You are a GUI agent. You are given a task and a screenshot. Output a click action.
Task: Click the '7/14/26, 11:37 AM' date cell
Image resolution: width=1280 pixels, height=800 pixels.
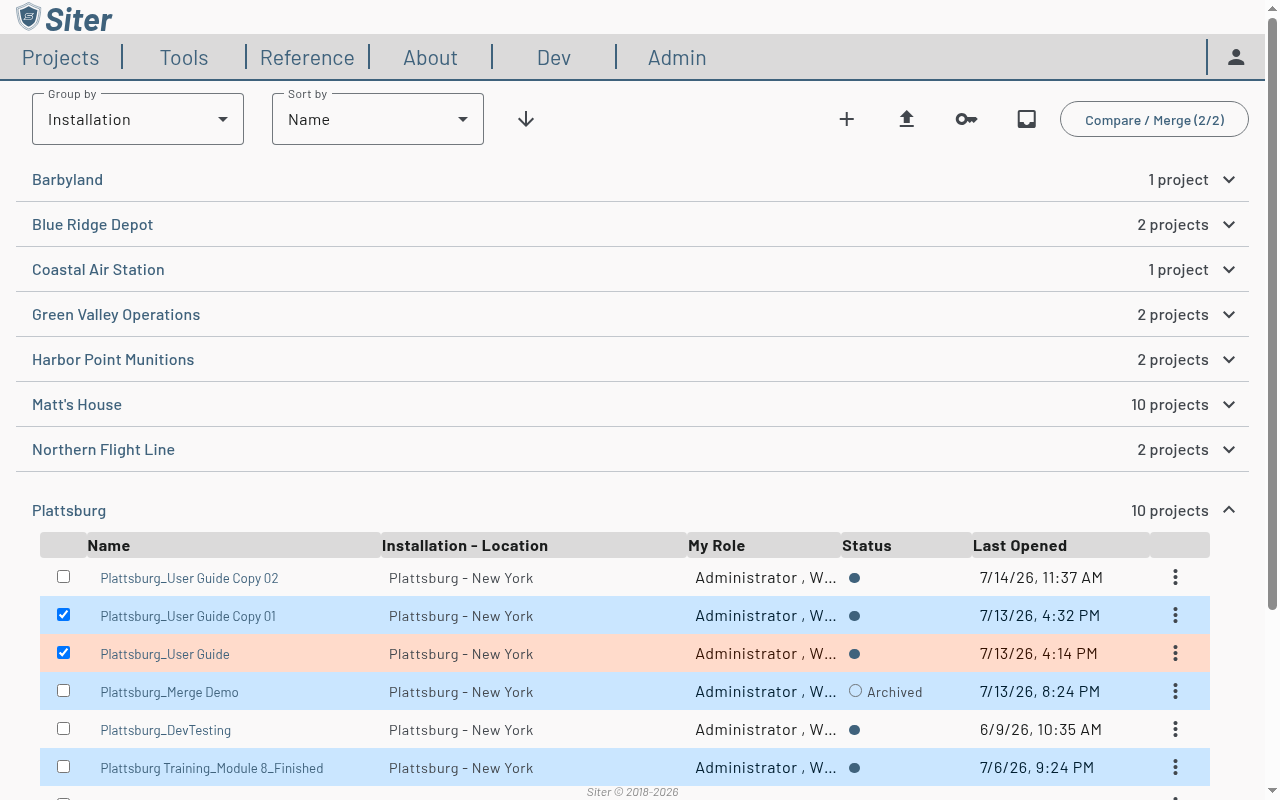1041,577
